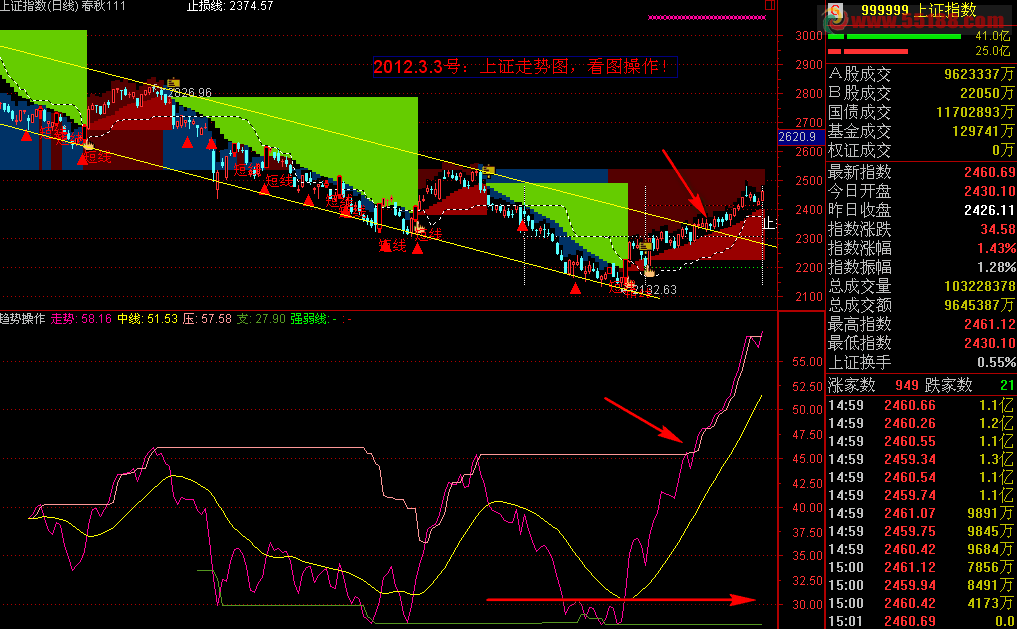Click the 指数涨跌 34.58 row

921,229
